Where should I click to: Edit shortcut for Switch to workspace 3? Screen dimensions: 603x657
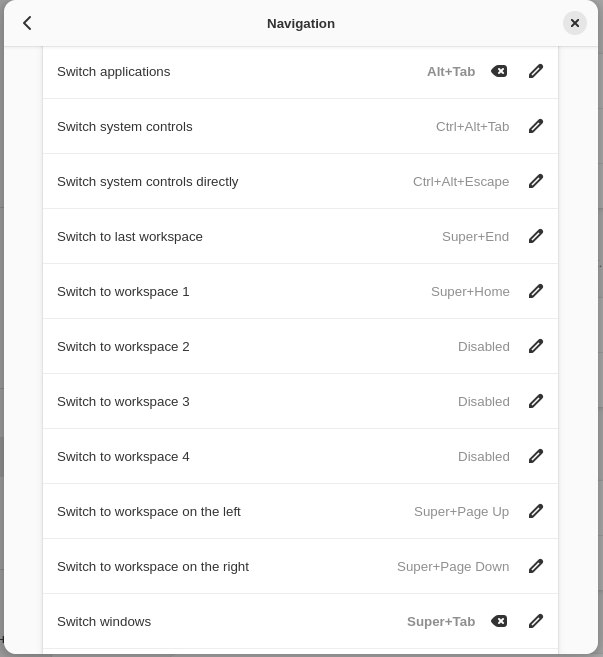coord(536,401)
